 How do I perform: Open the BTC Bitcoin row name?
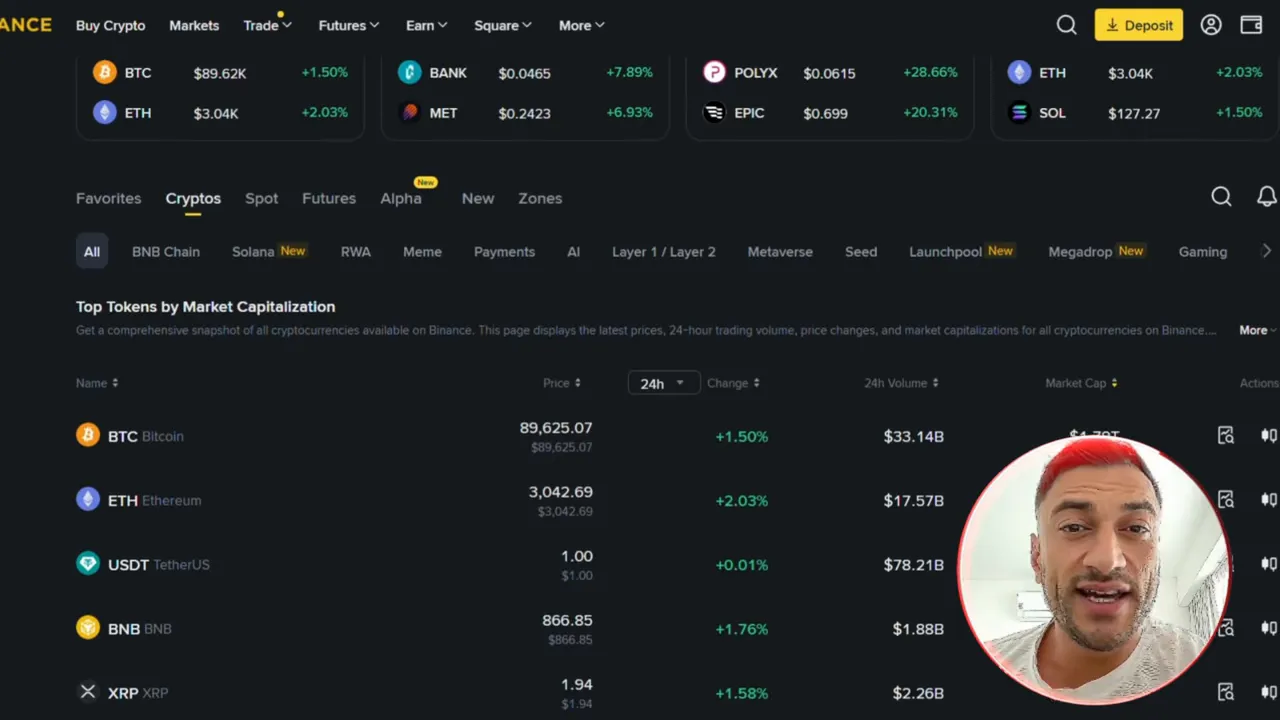(x=145, y=436)
